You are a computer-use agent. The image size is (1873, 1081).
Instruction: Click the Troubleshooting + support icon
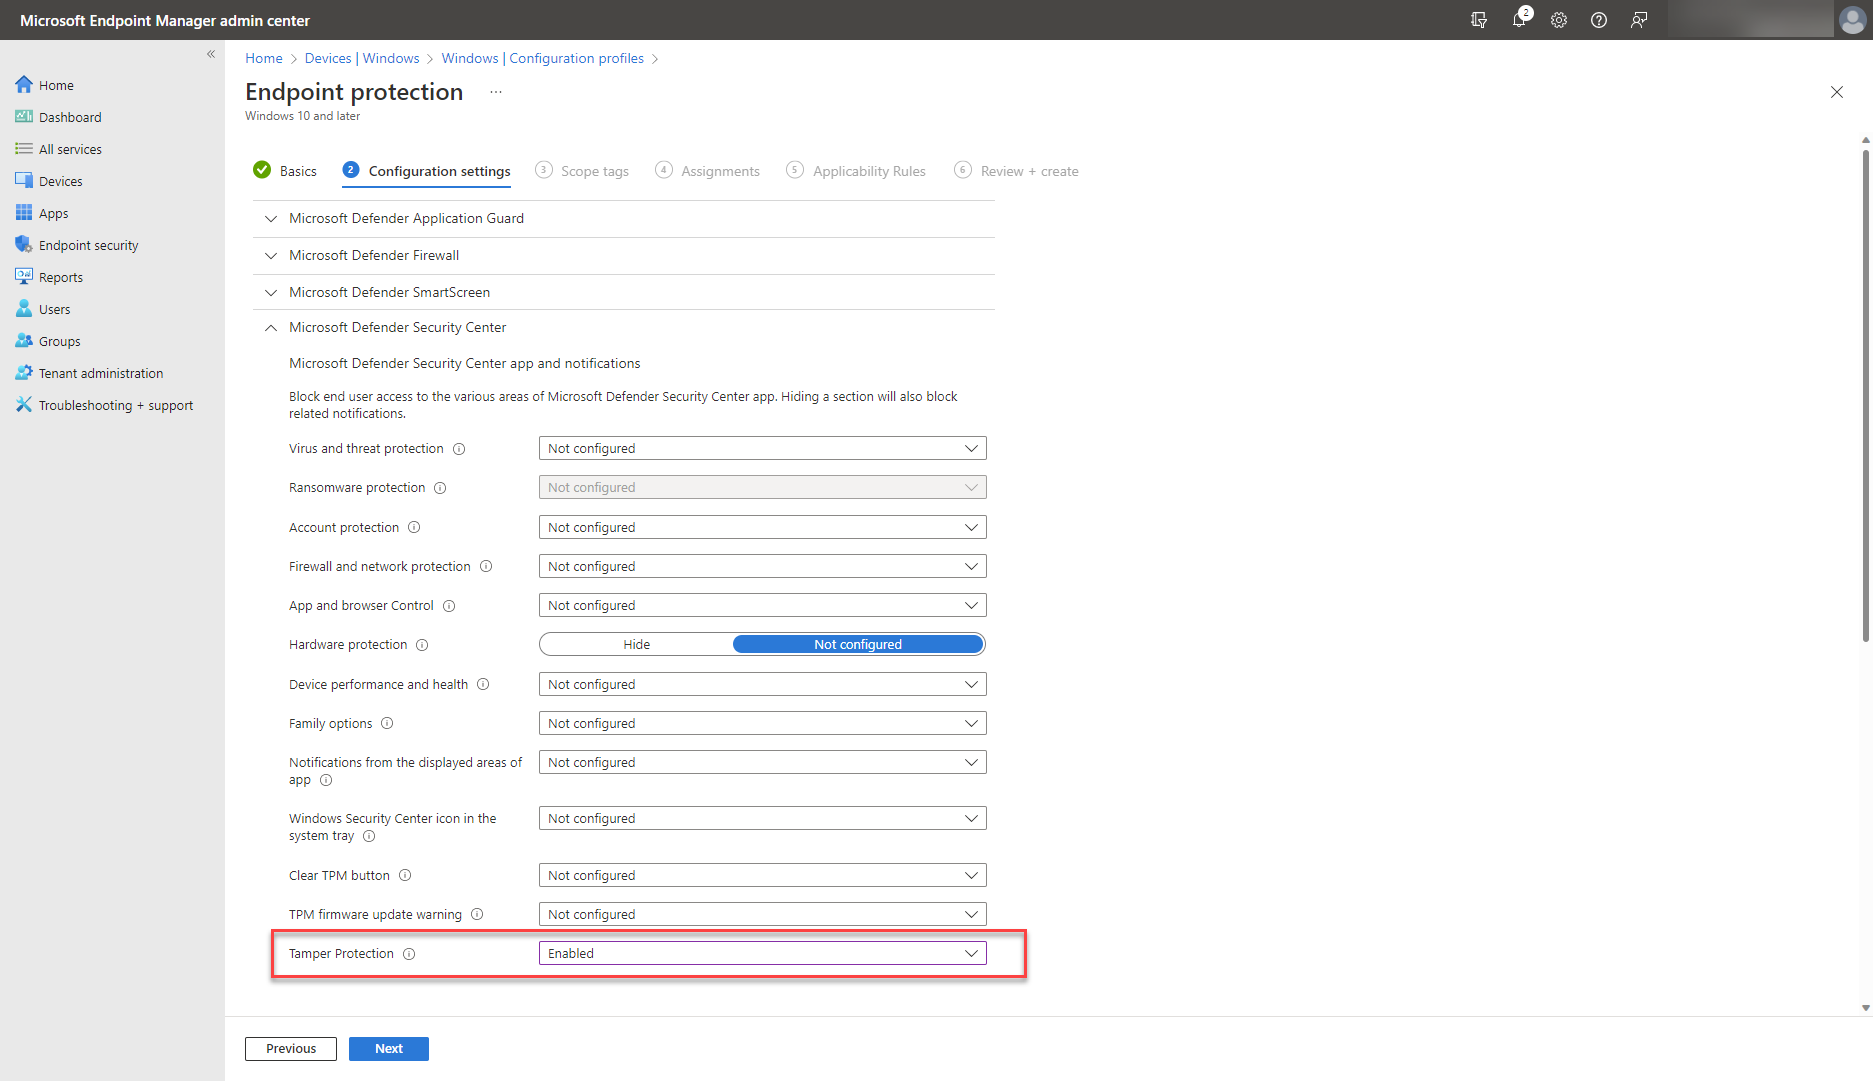tap(24, 405)
